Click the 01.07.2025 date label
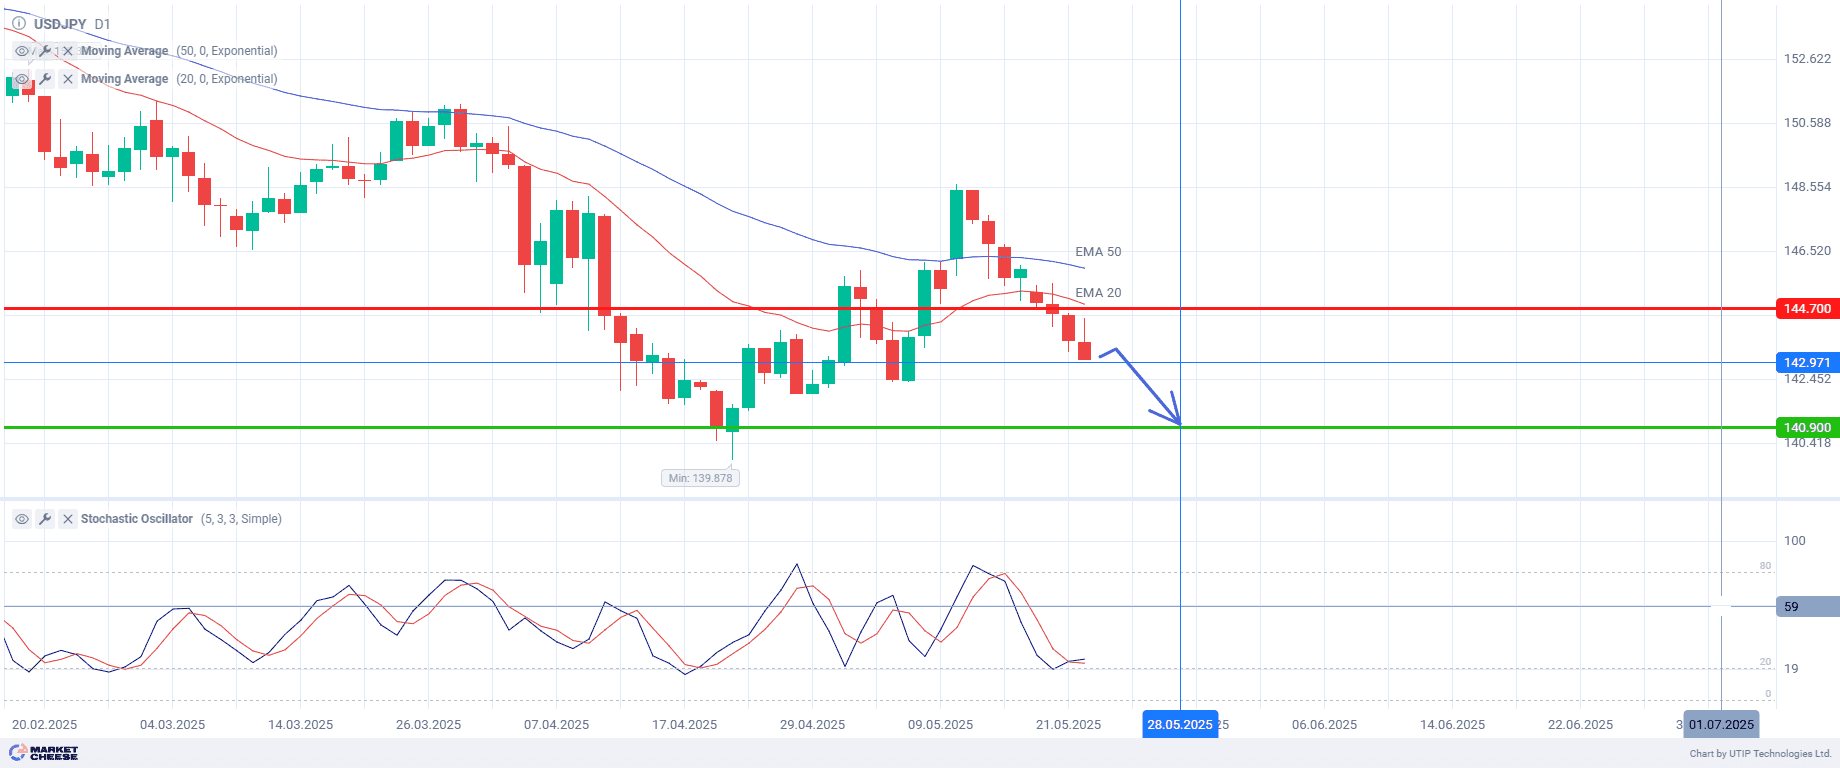The width and height of the screenshot is (1840, 768). point(1721,725)
